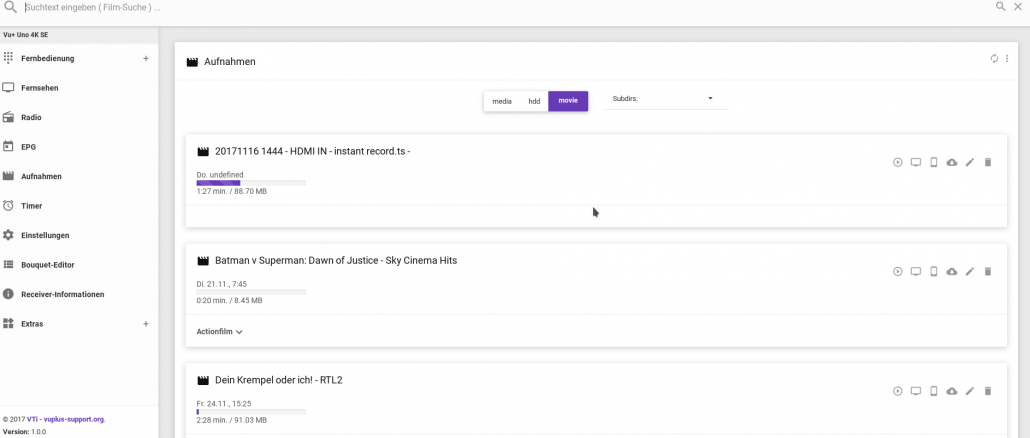Edit the Dein Krempel oder ich! recording
The image size is (1030, 438).
coord(970,391)
